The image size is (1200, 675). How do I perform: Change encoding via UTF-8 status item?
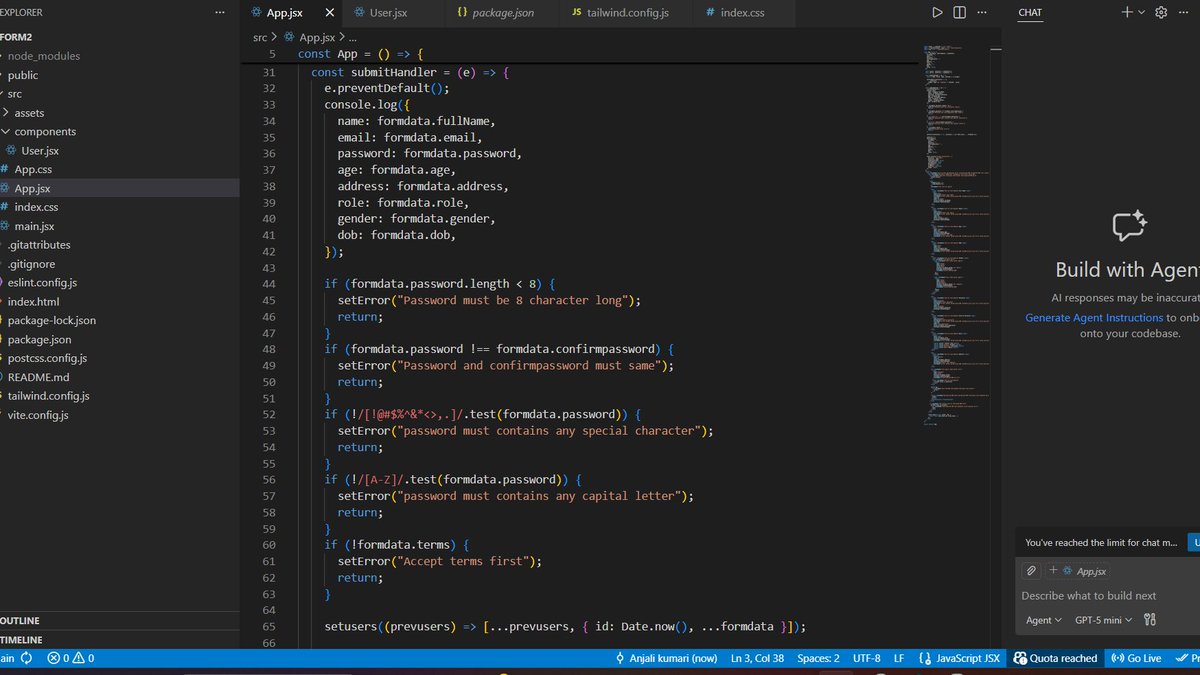pyautogui.click(x=867, y=658)
